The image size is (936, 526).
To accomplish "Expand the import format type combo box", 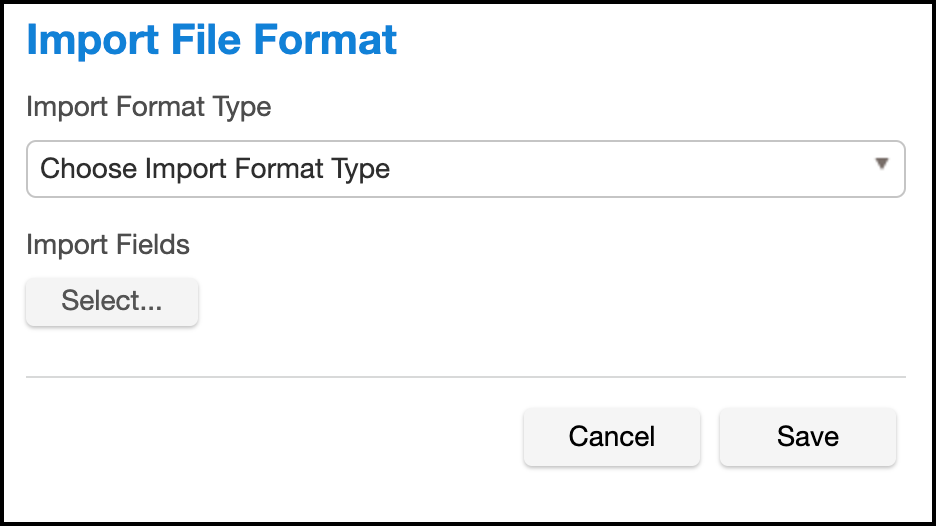I will click(465, 169).
